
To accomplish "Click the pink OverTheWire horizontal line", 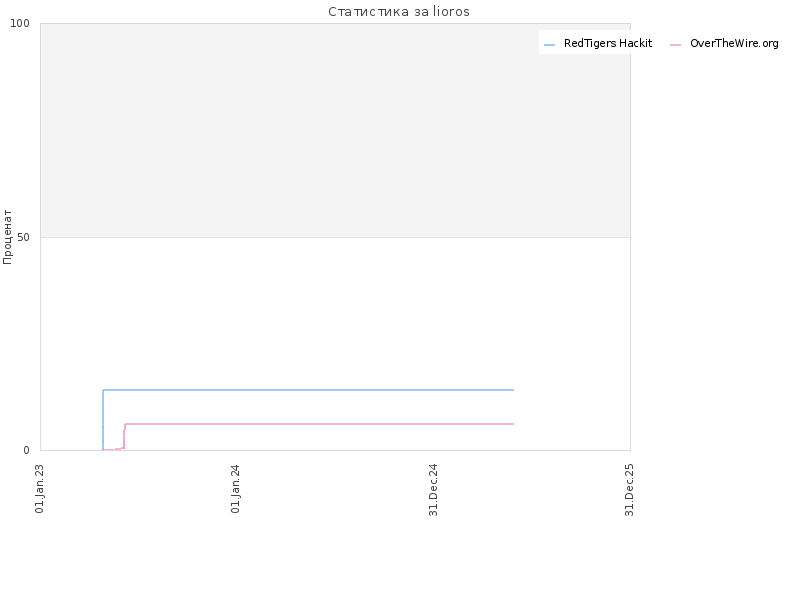I will (x=319, y=424).
